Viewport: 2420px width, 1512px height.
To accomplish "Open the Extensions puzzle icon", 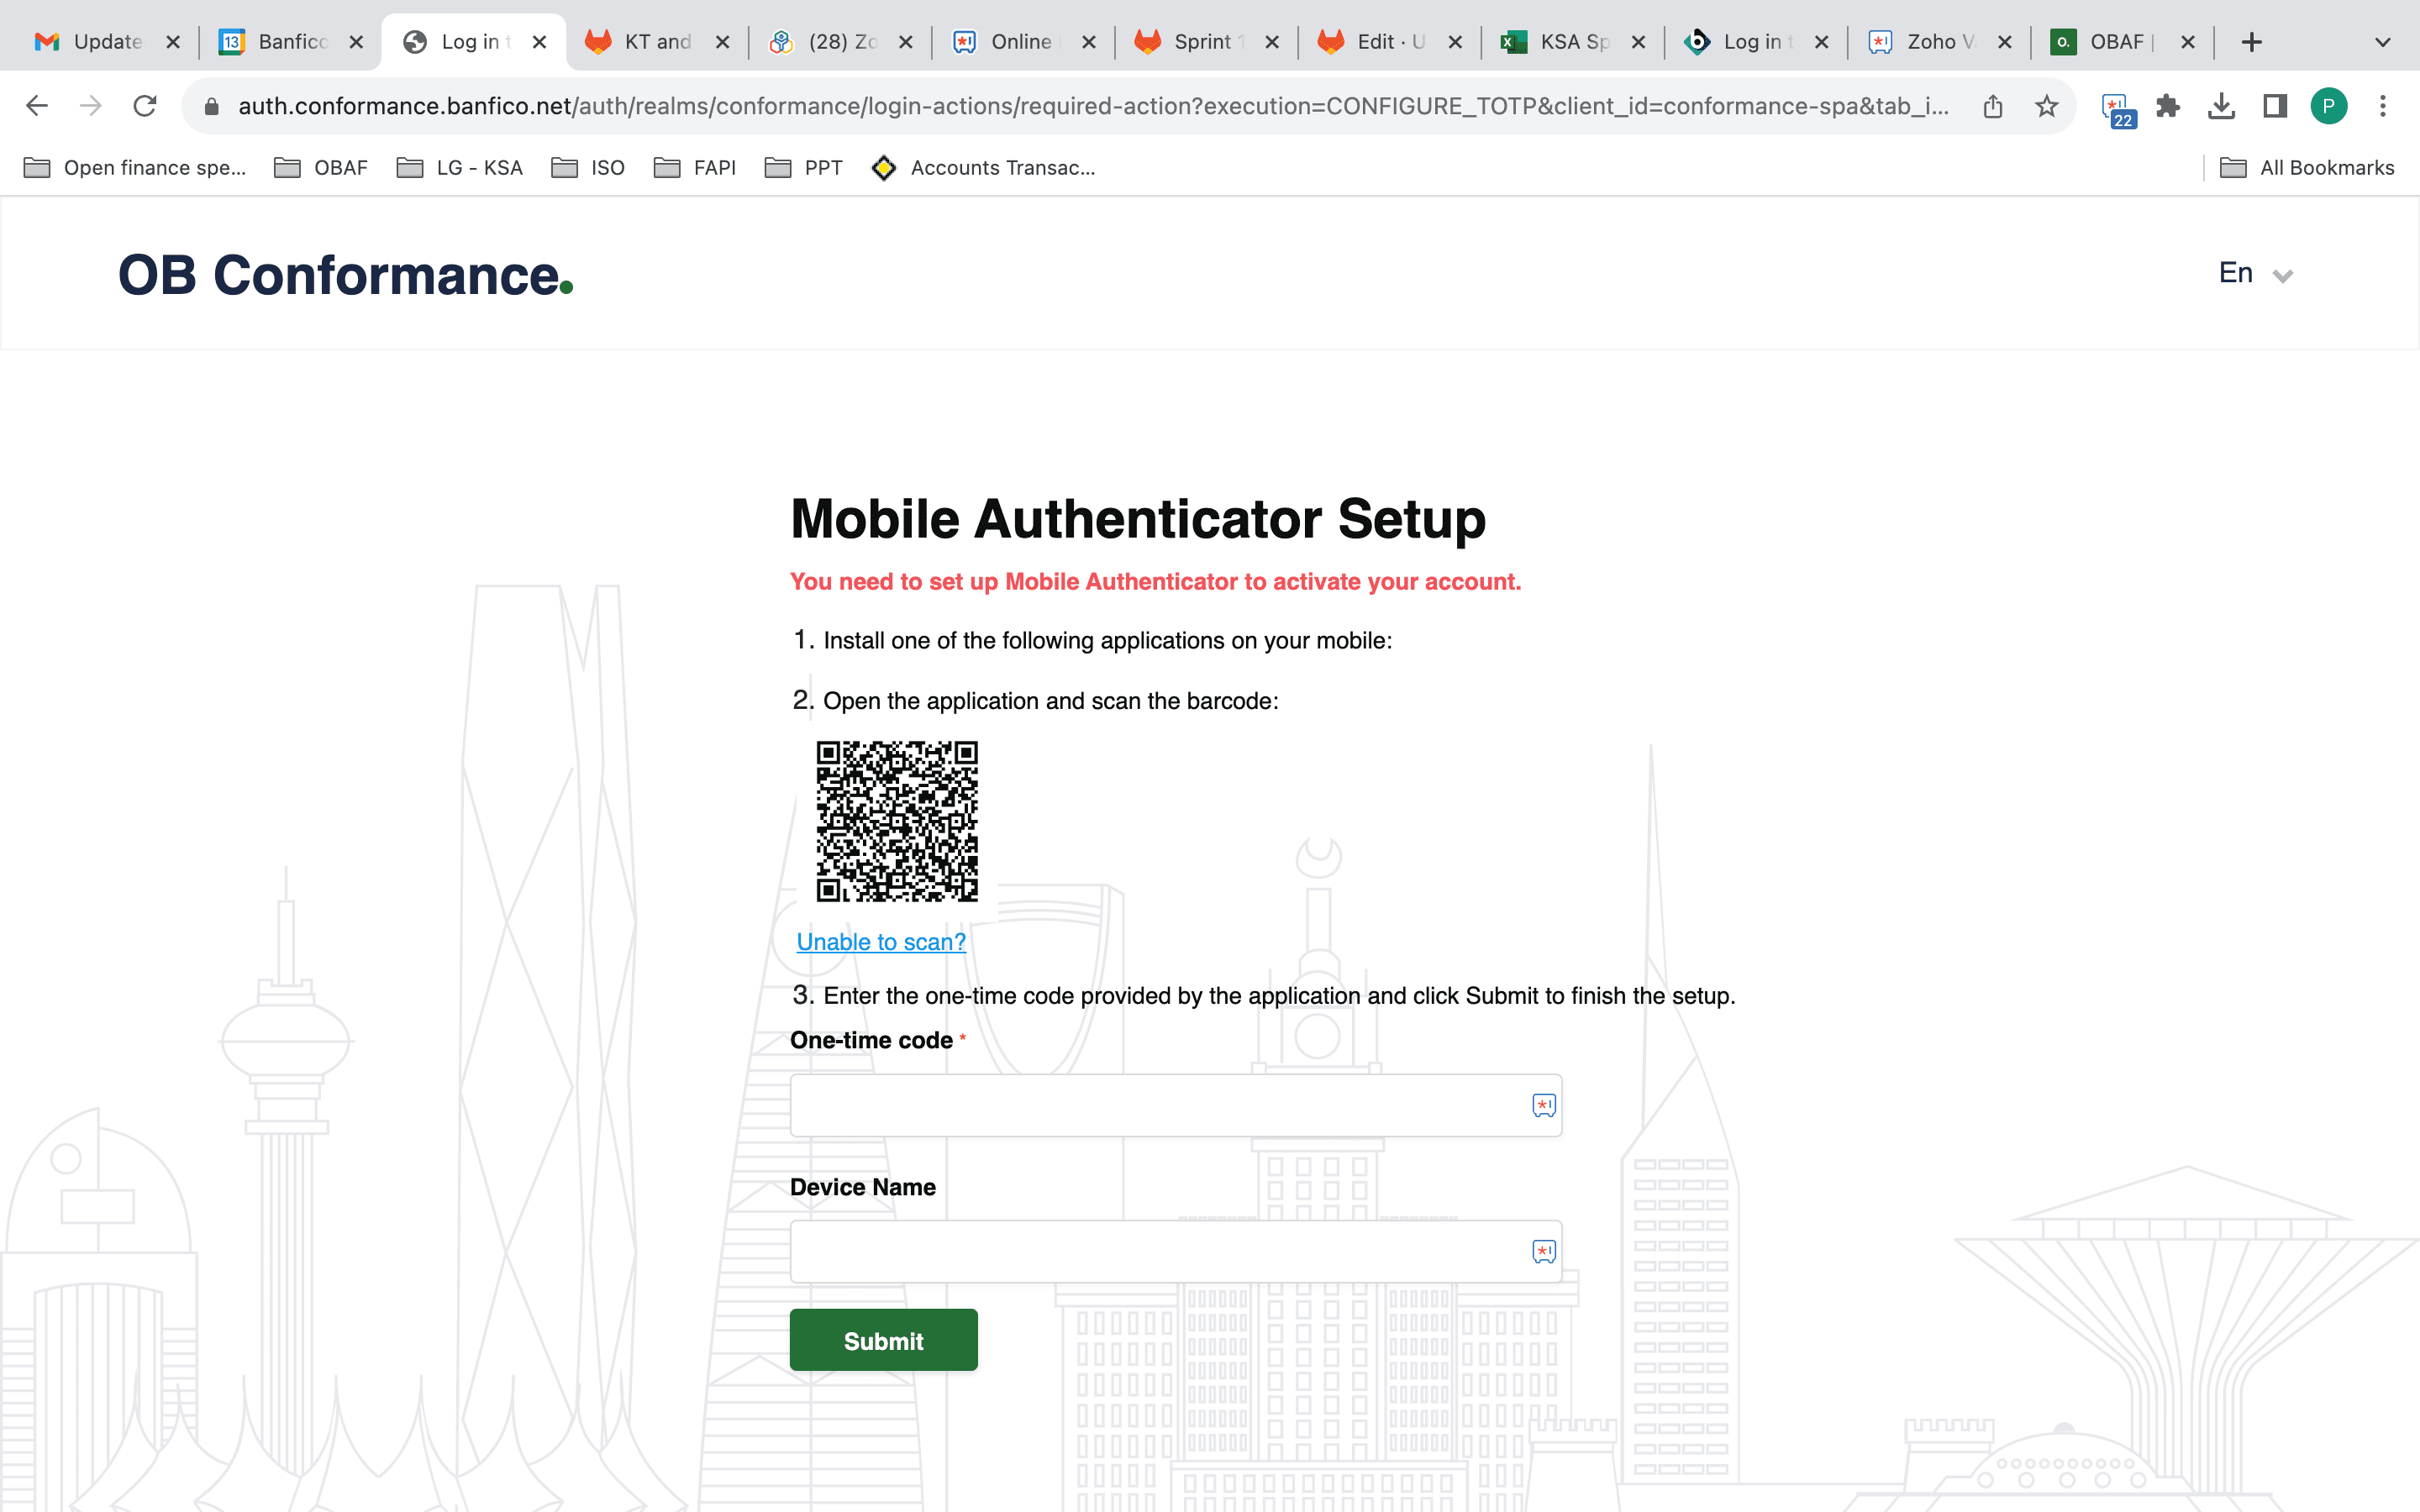I will pyautogui.click(x=2168, y=106).
